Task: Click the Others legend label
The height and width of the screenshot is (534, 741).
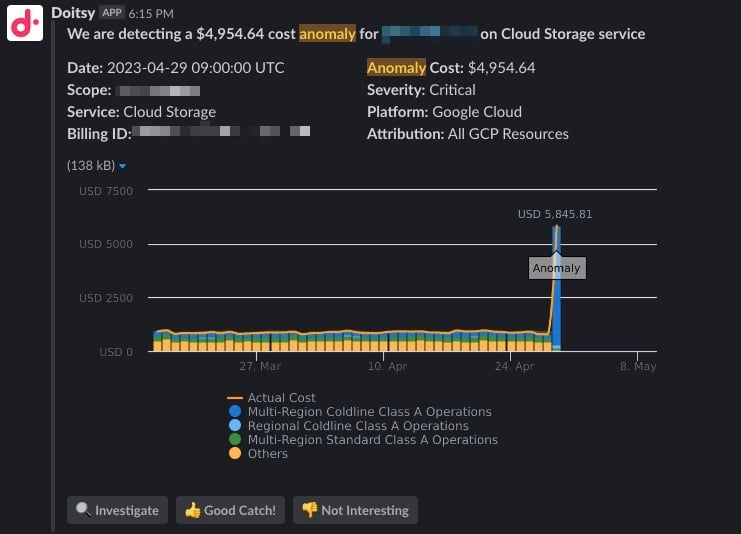Action: [x=267, y=454]
